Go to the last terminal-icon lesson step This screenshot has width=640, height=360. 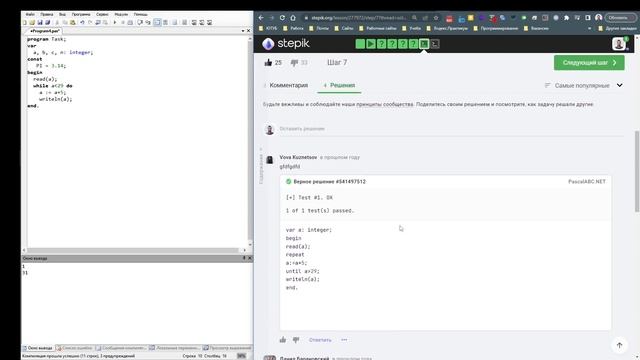click(x=435, y=44)
